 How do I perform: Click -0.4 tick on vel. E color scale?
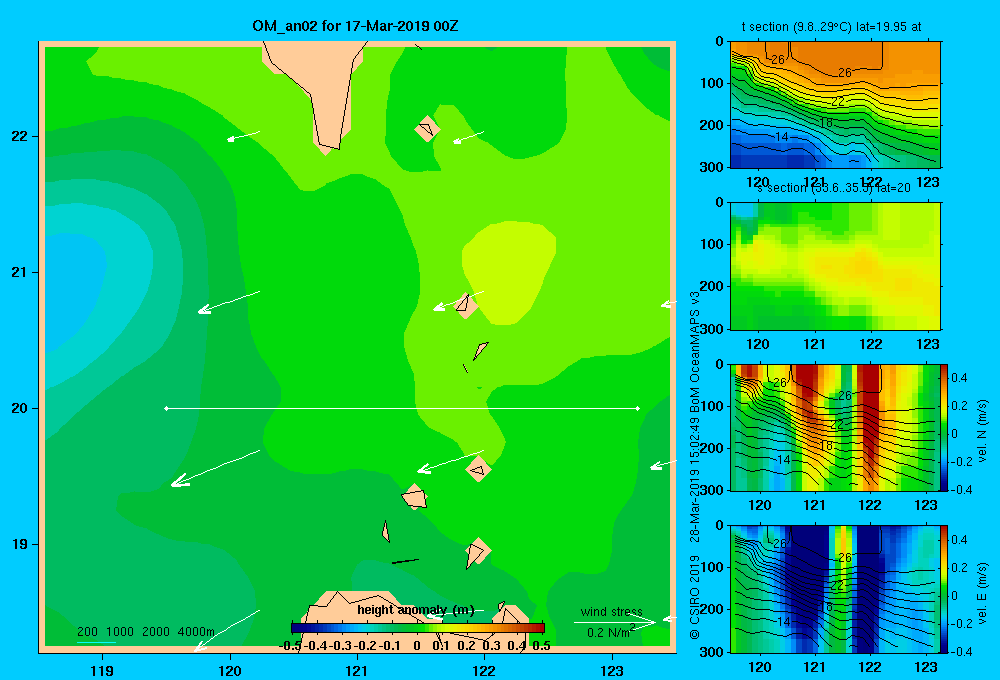click(960, 651)
